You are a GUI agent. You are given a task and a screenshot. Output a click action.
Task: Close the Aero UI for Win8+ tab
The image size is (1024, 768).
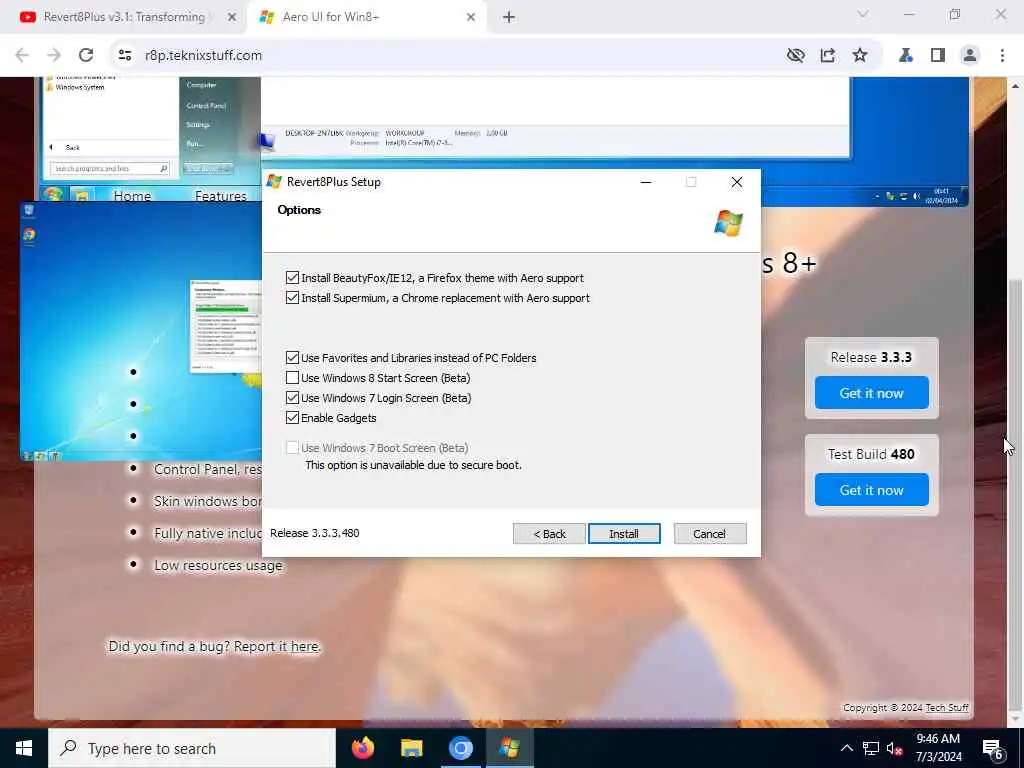(471, 18)
